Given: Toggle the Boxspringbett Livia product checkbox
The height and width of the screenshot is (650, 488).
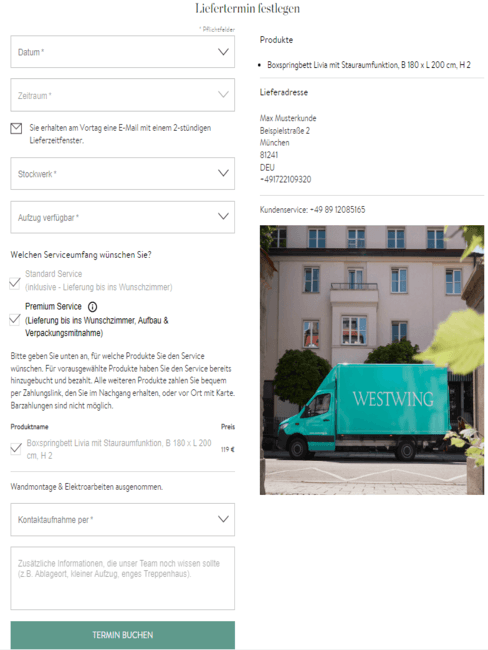Looking at the screenshot, I should [16, 449].
